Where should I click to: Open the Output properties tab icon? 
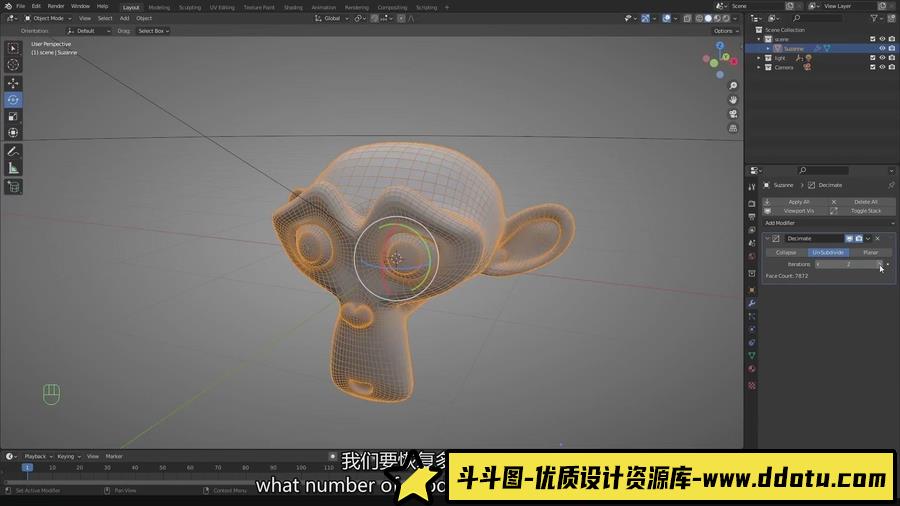click(752, 217)
